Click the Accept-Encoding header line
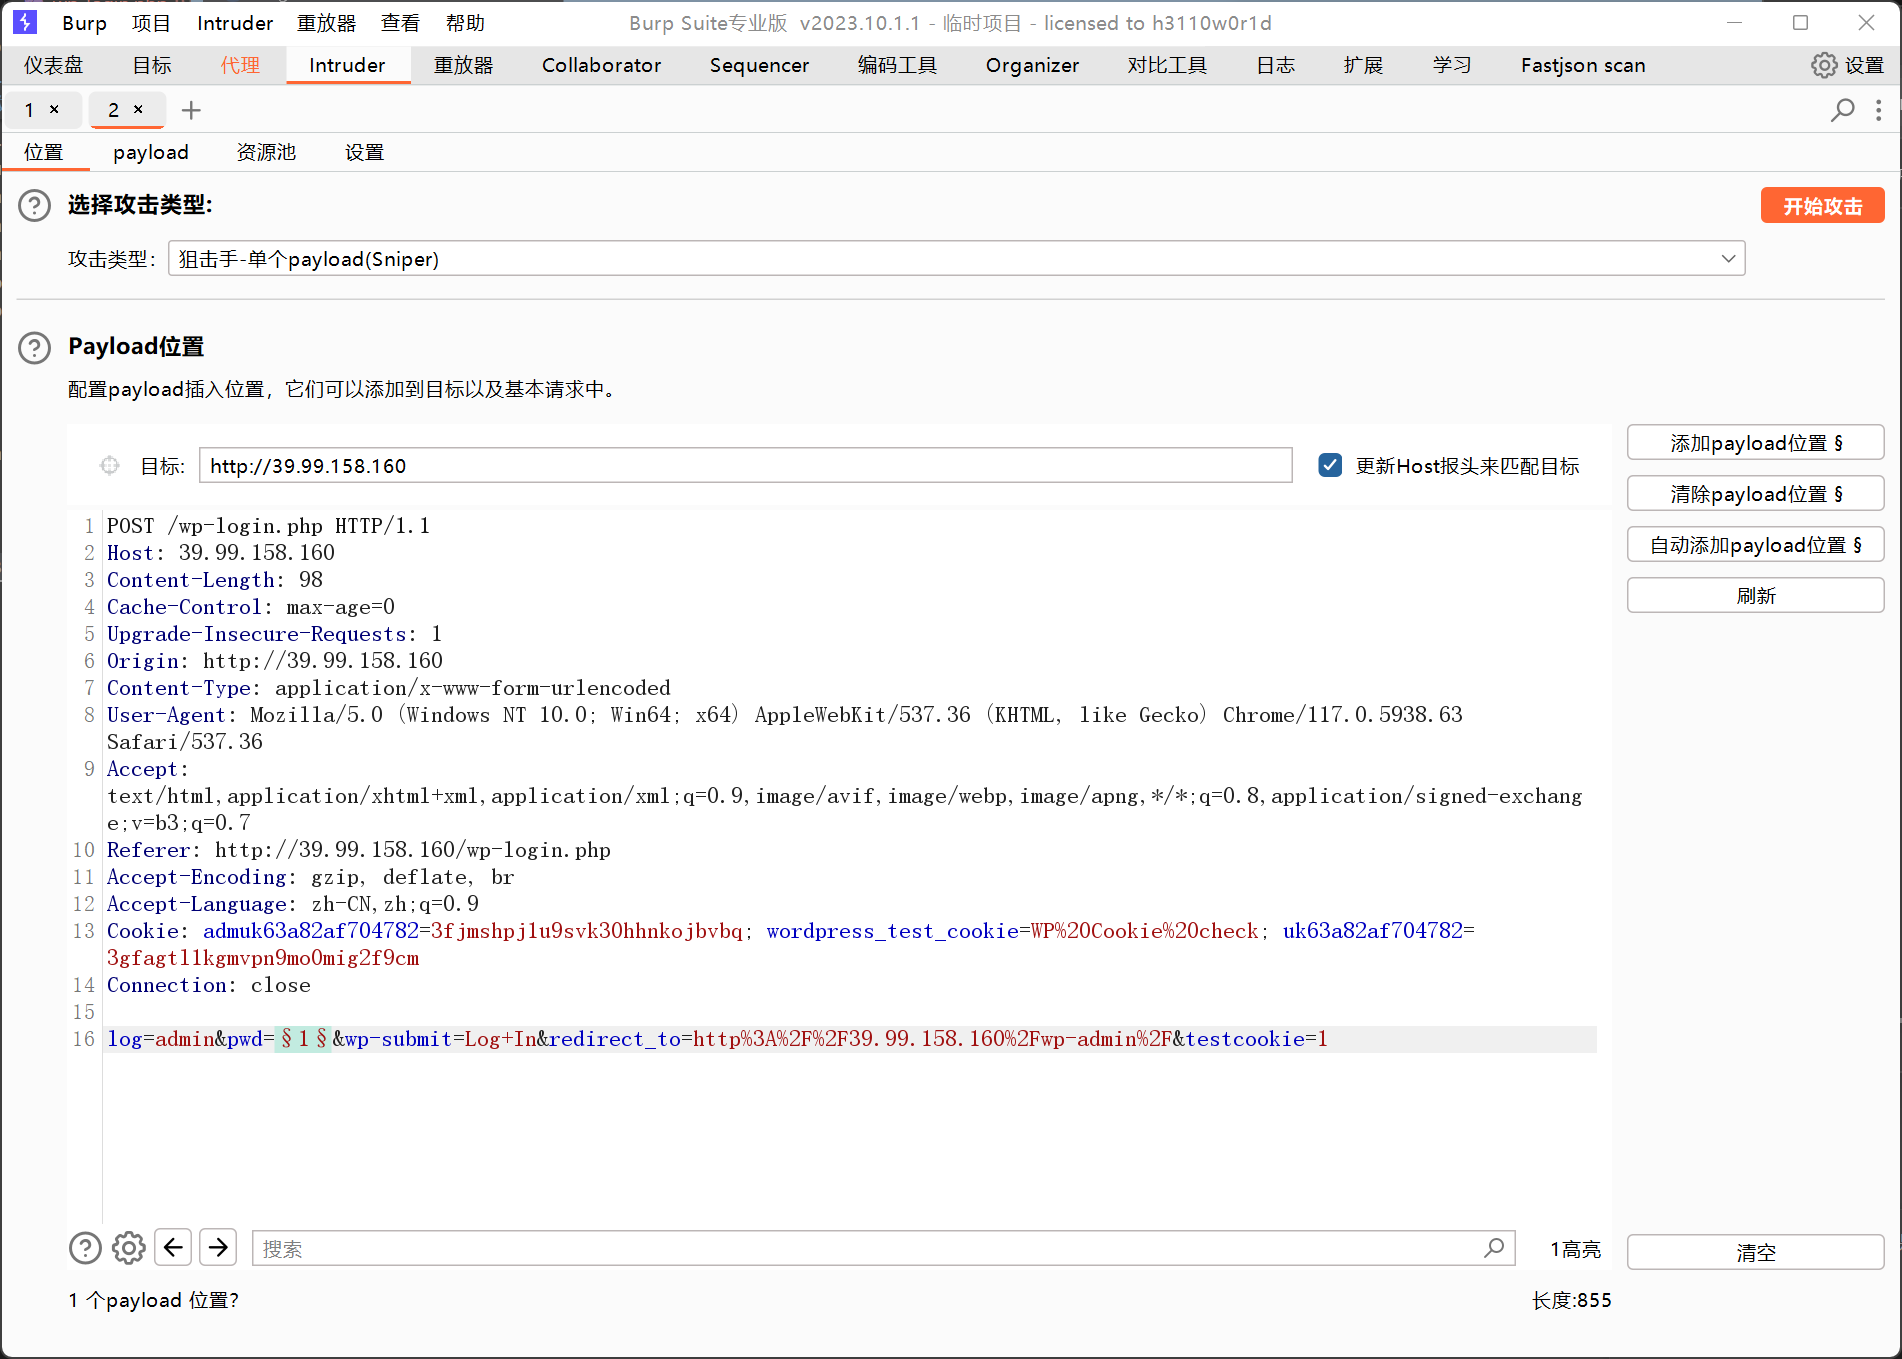Screen dimensions: 1902x1359 (311, 877)
